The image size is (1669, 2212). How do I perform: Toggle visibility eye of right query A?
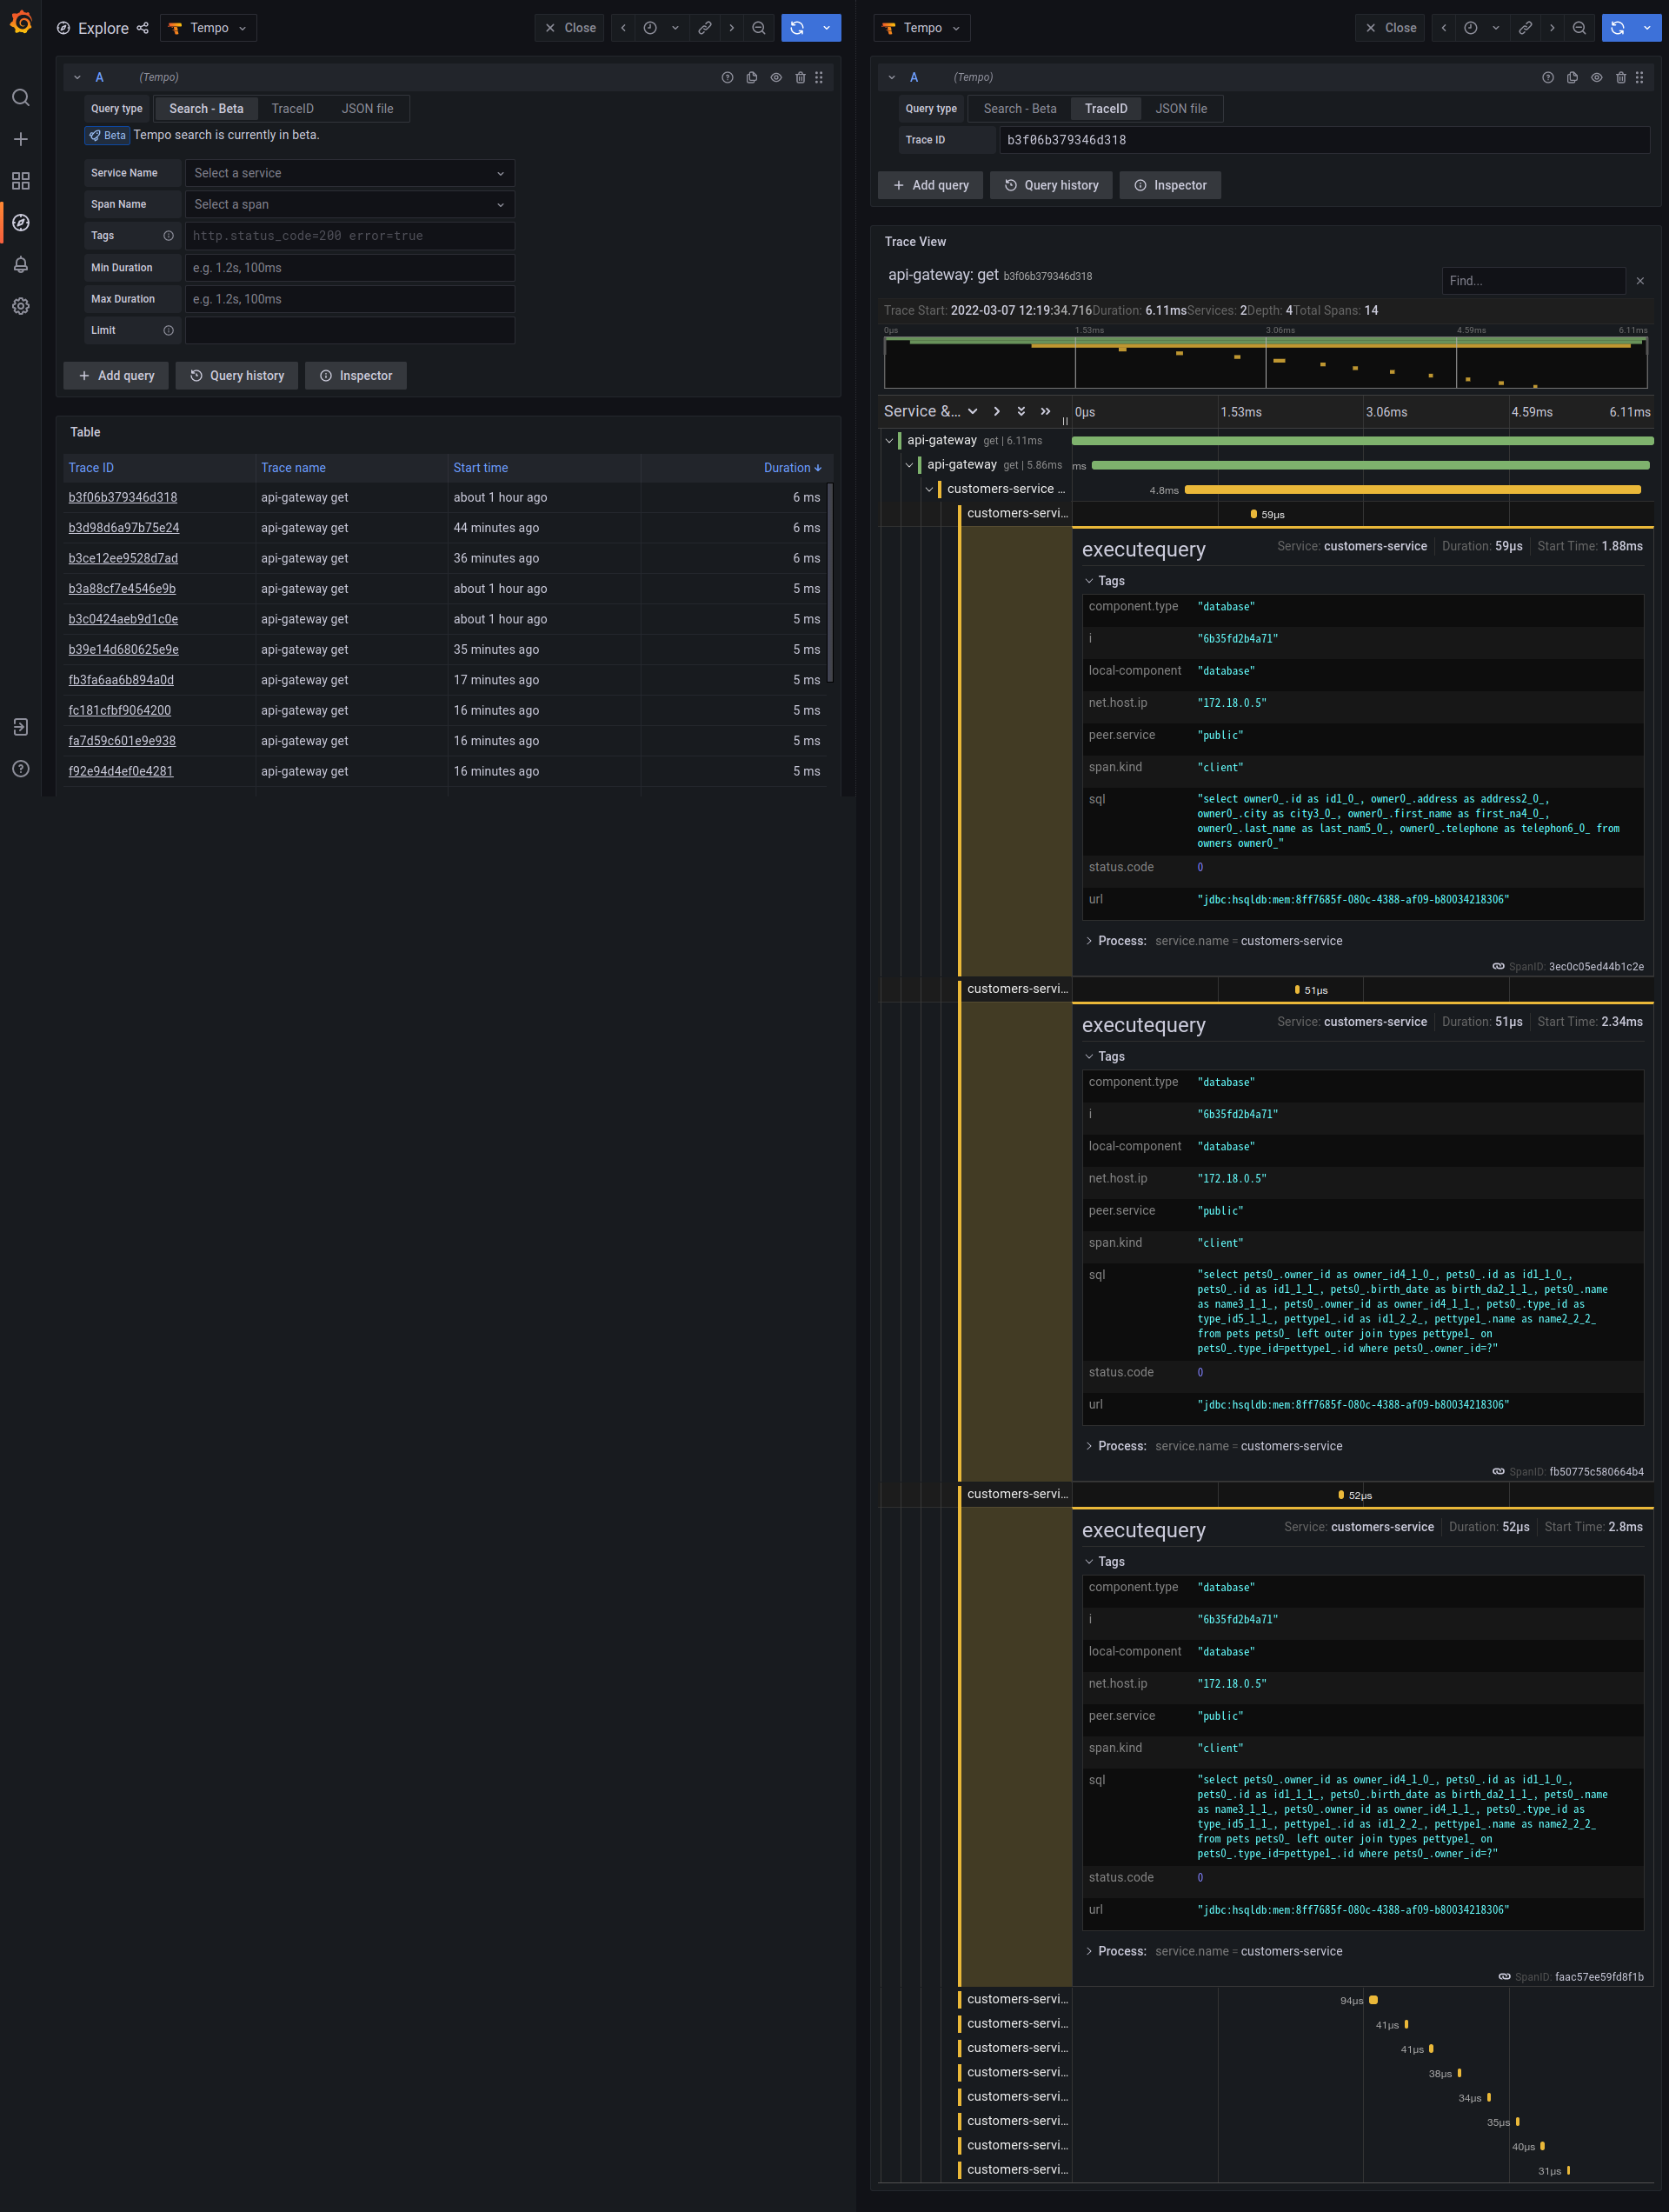coord(1596,77)
